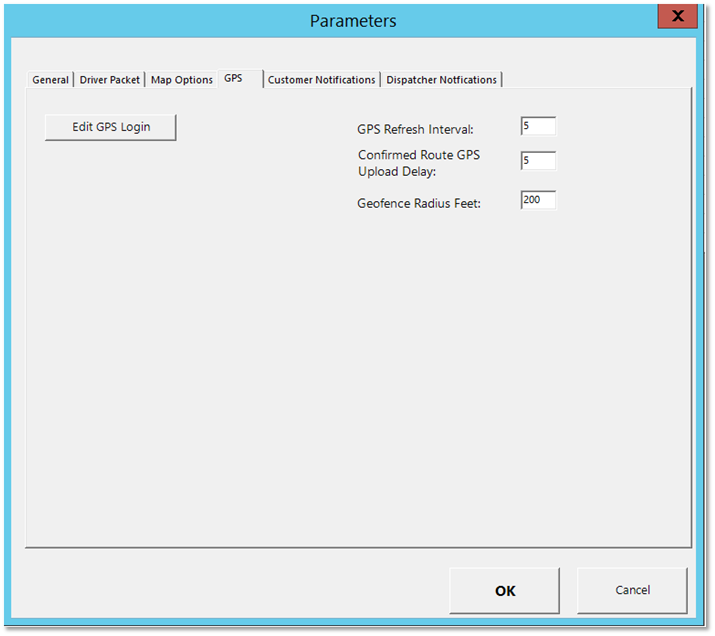Open the Driver Packet tab
This screenshot has height=636, width=715.
pyautogui.click(x=110, y=80)
